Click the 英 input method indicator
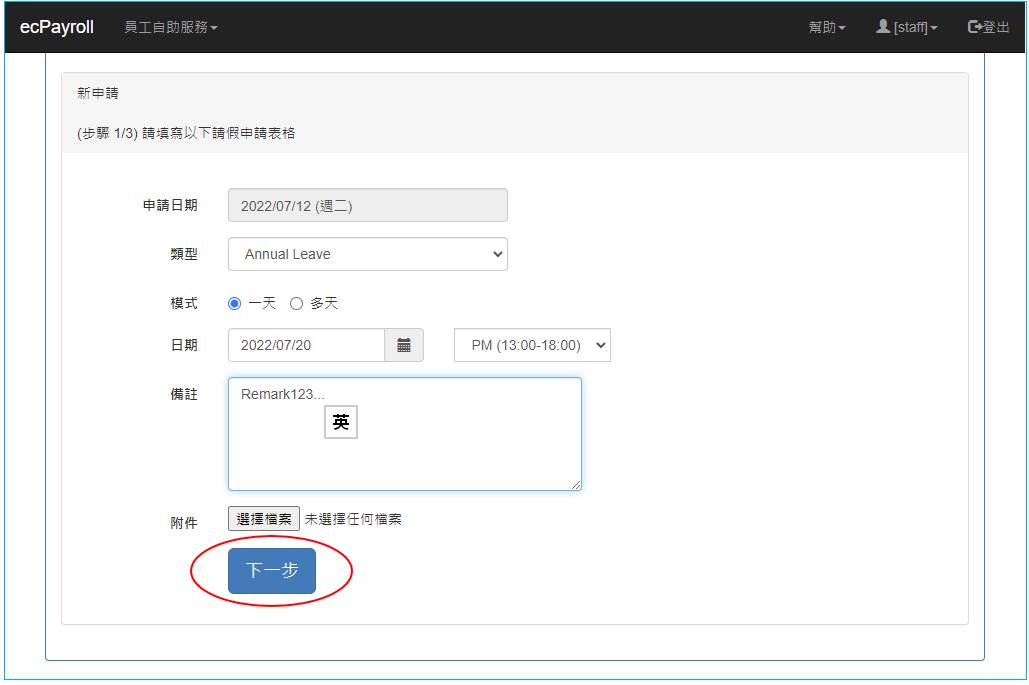Image resolution: width=1029 pixels, height=685 pixels. tap(341, 422)
